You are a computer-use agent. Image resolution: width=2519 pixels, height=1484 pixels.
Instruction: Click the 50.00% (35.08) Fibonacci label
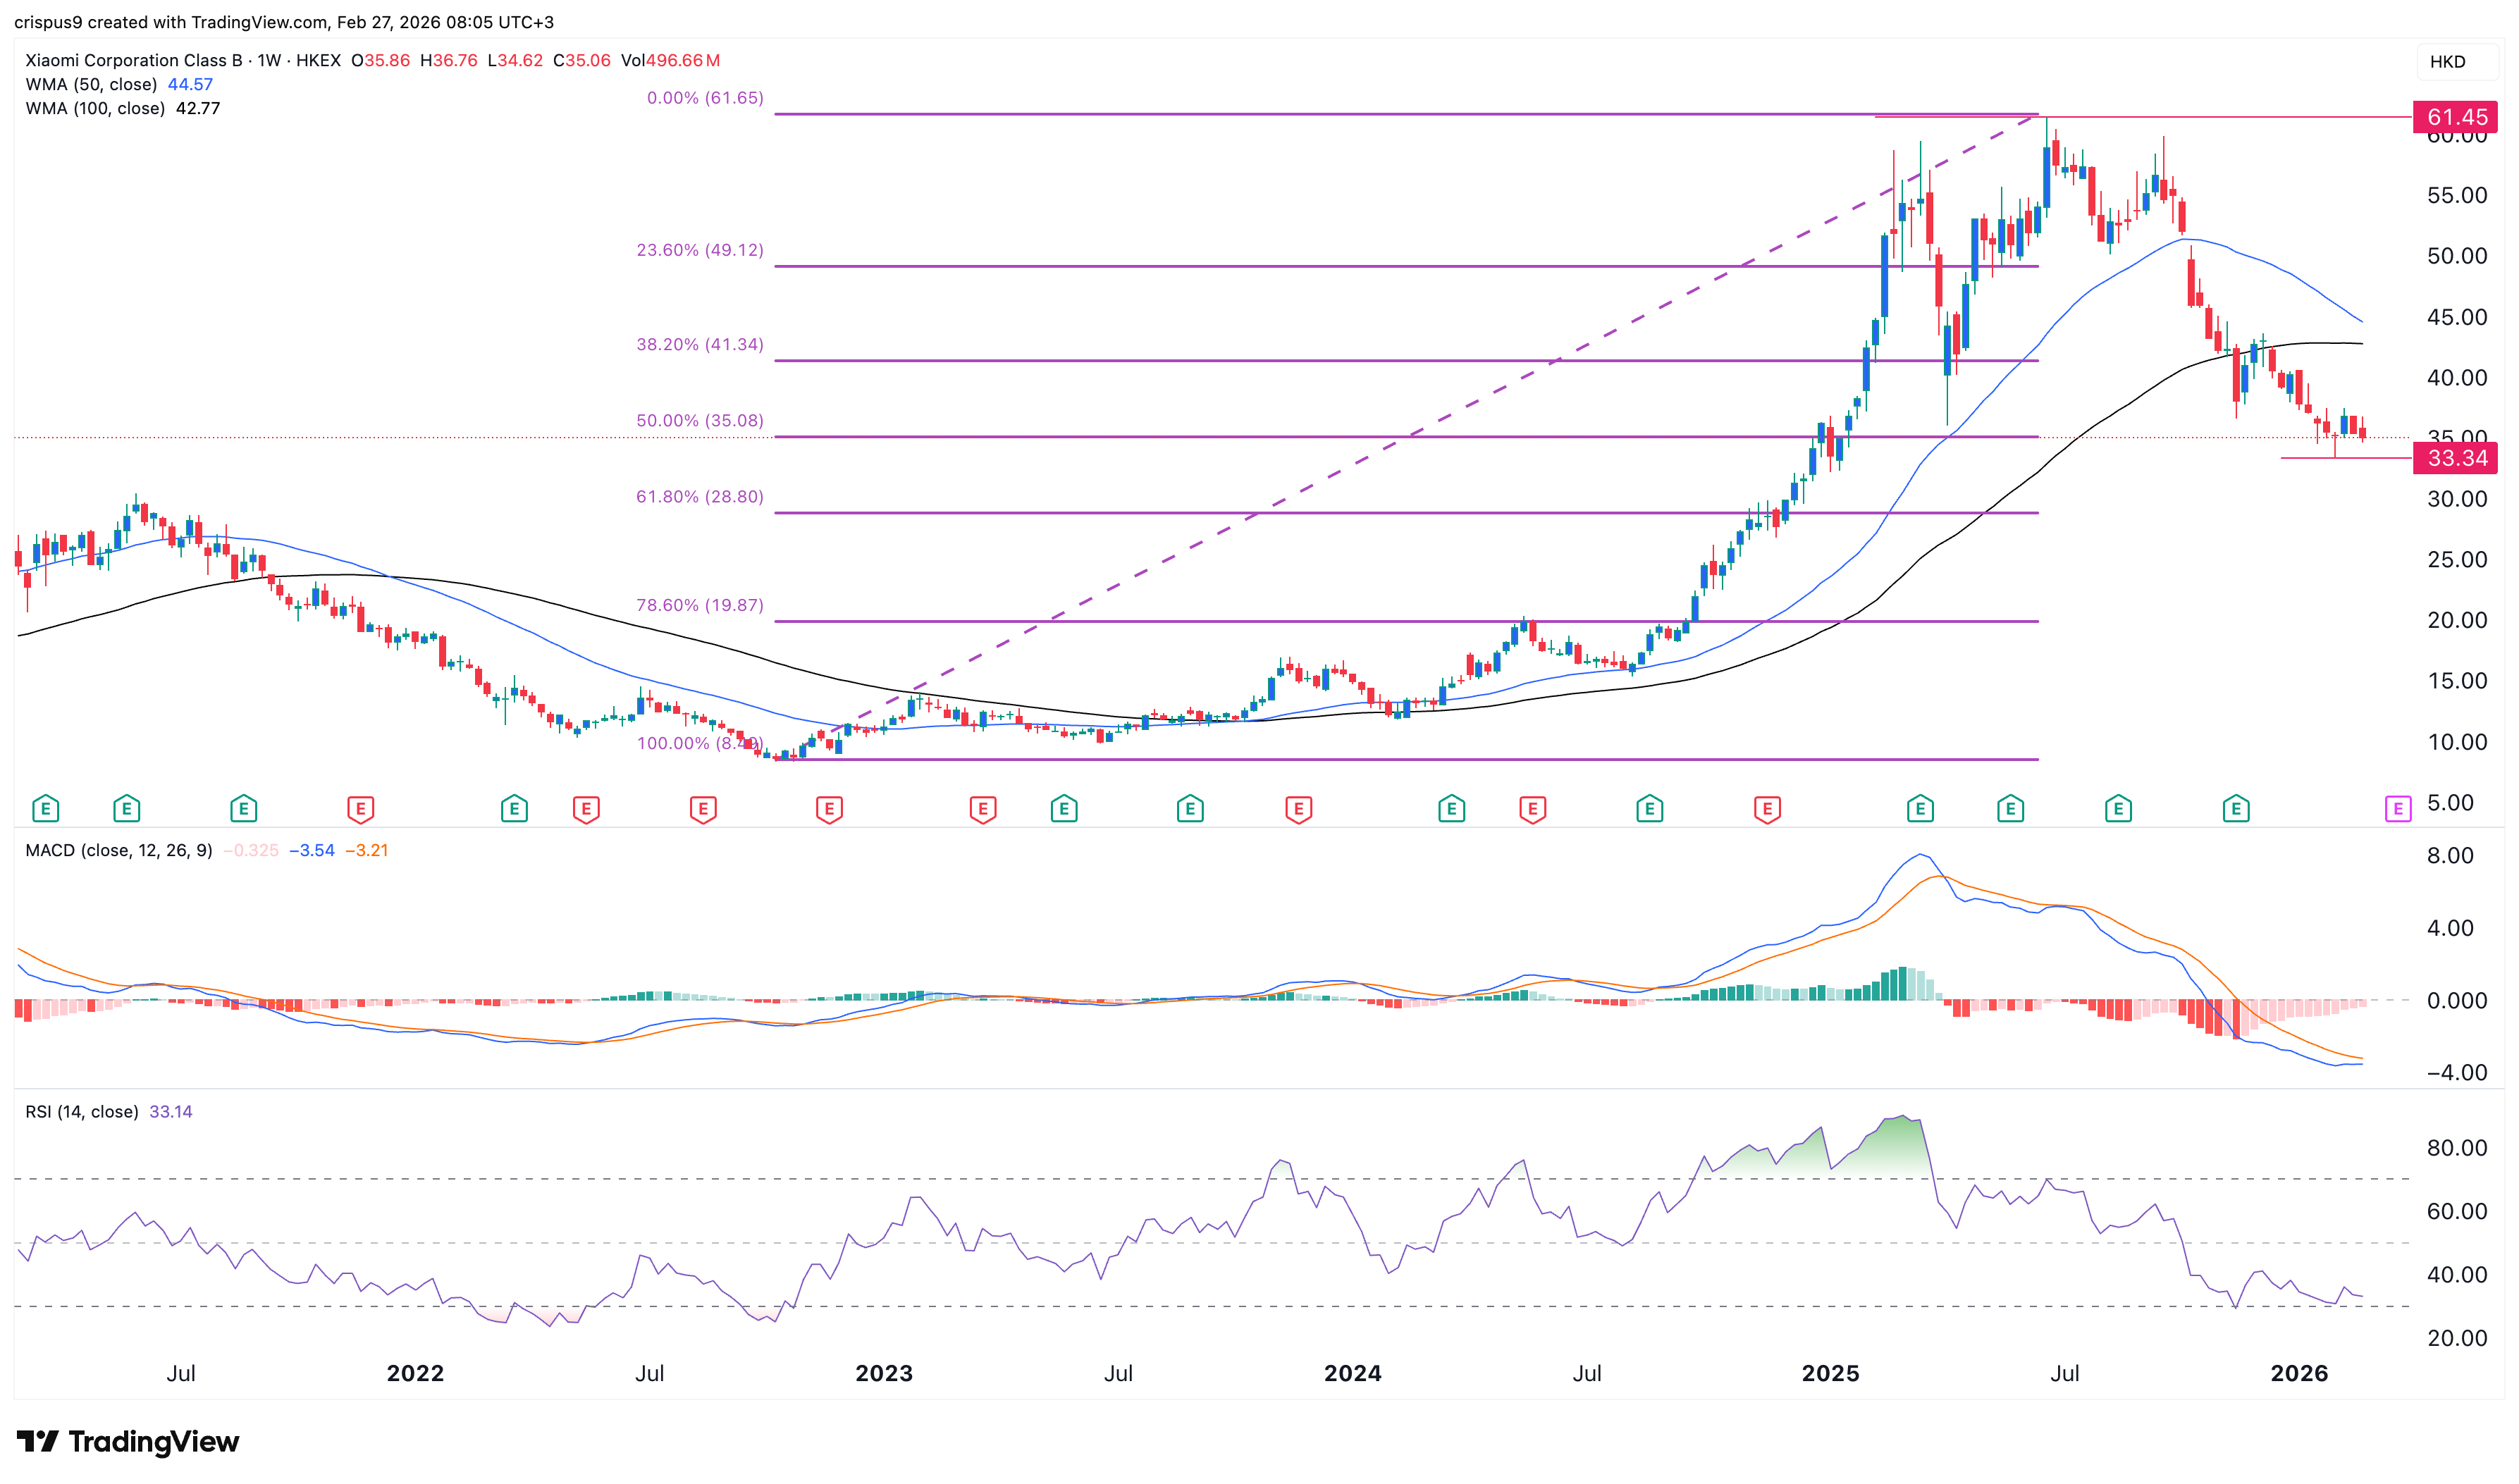click(699, 420)
